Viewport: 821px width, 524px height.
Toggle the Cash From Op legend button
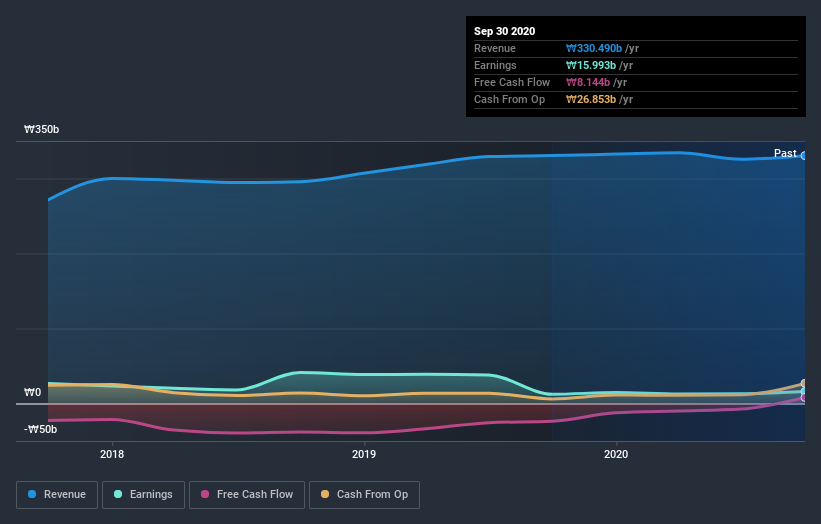click(x=364, y=495)
